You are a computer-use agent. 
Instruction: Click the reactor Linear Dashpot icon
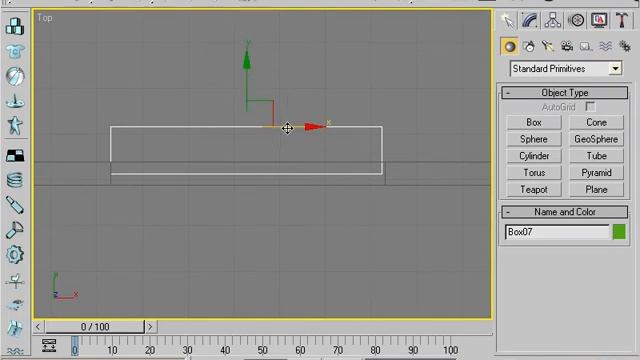[15, 205]
